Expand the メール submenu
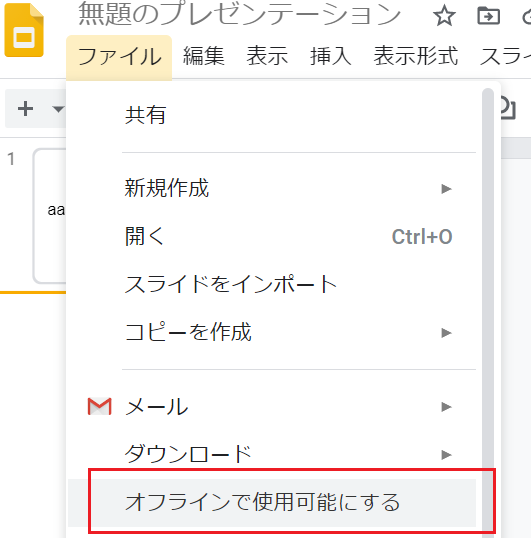Image resolution: width=531 pixels, height=538 pixels. pyautogui.click(x=272, y=407)
